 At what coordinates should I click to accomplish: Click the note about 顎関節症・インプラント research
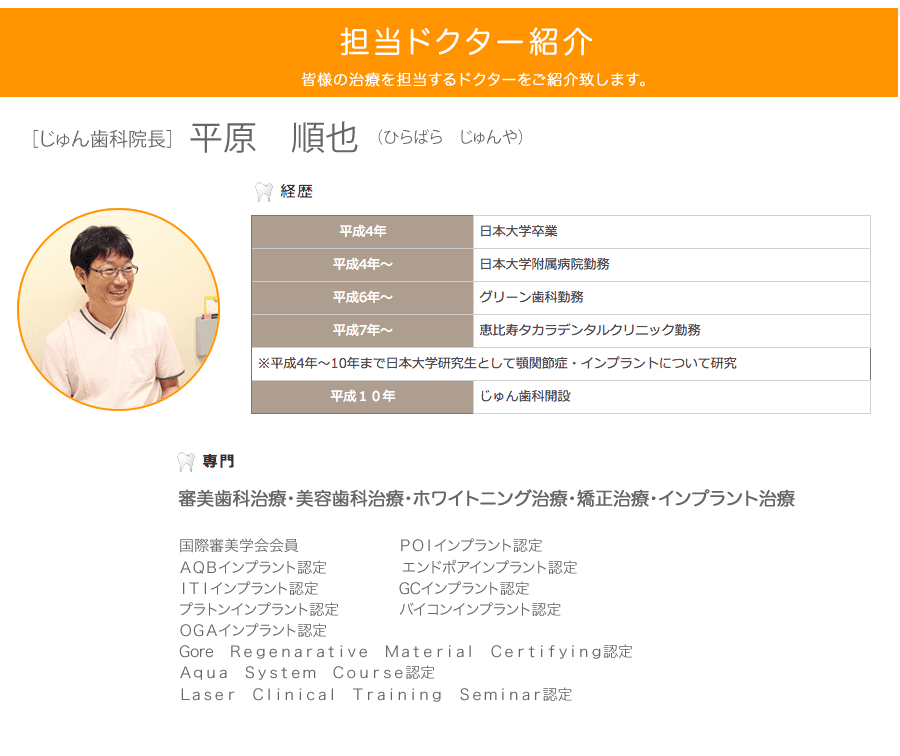tap(561, 363)
